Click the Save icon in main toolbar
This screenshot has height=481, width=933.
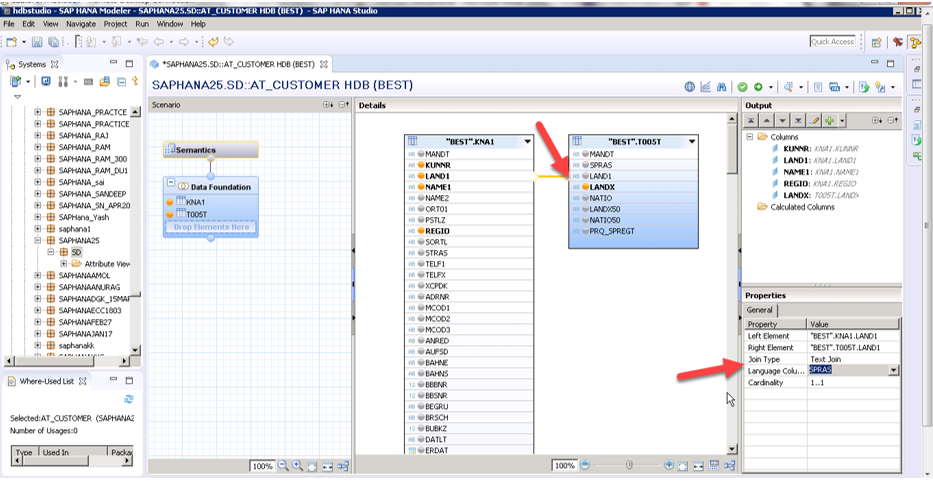(37, 42)
